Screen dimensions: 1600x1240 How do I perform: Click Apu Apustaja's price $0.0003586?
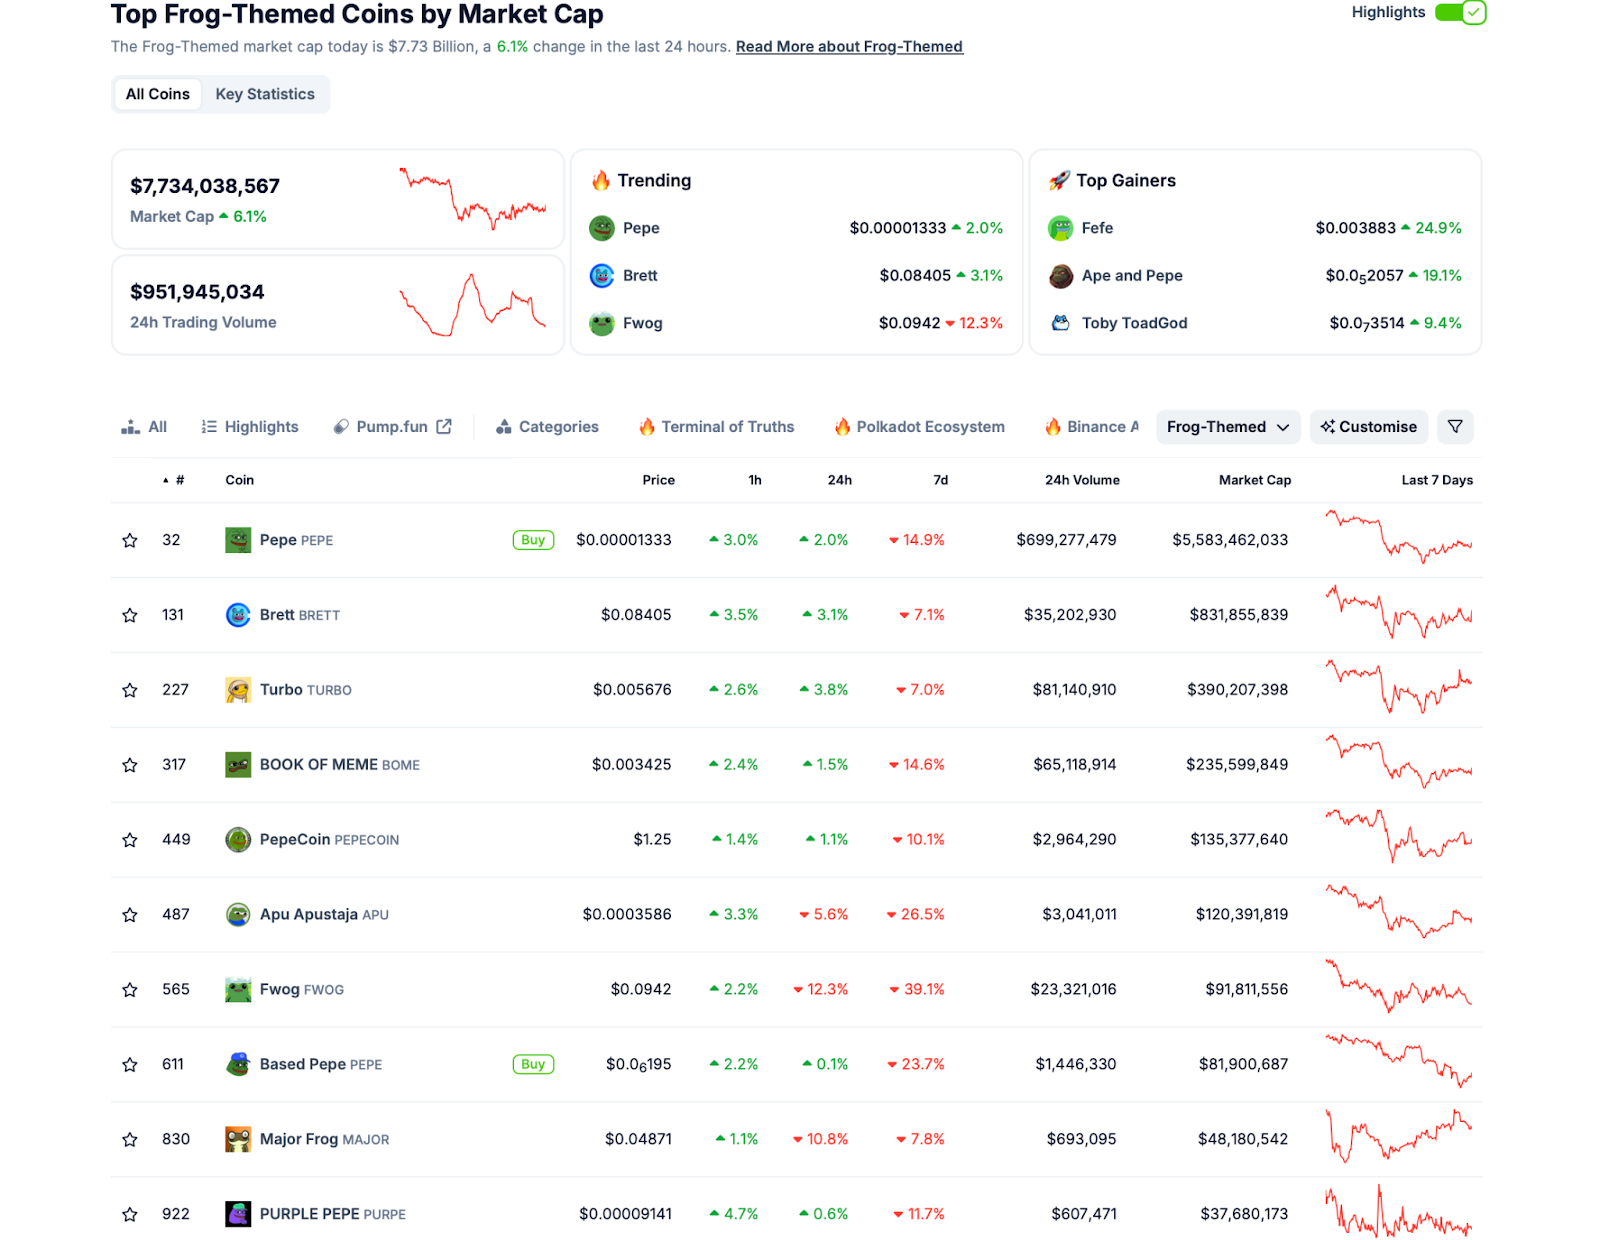pyautogui.click(x=627, y=915)
